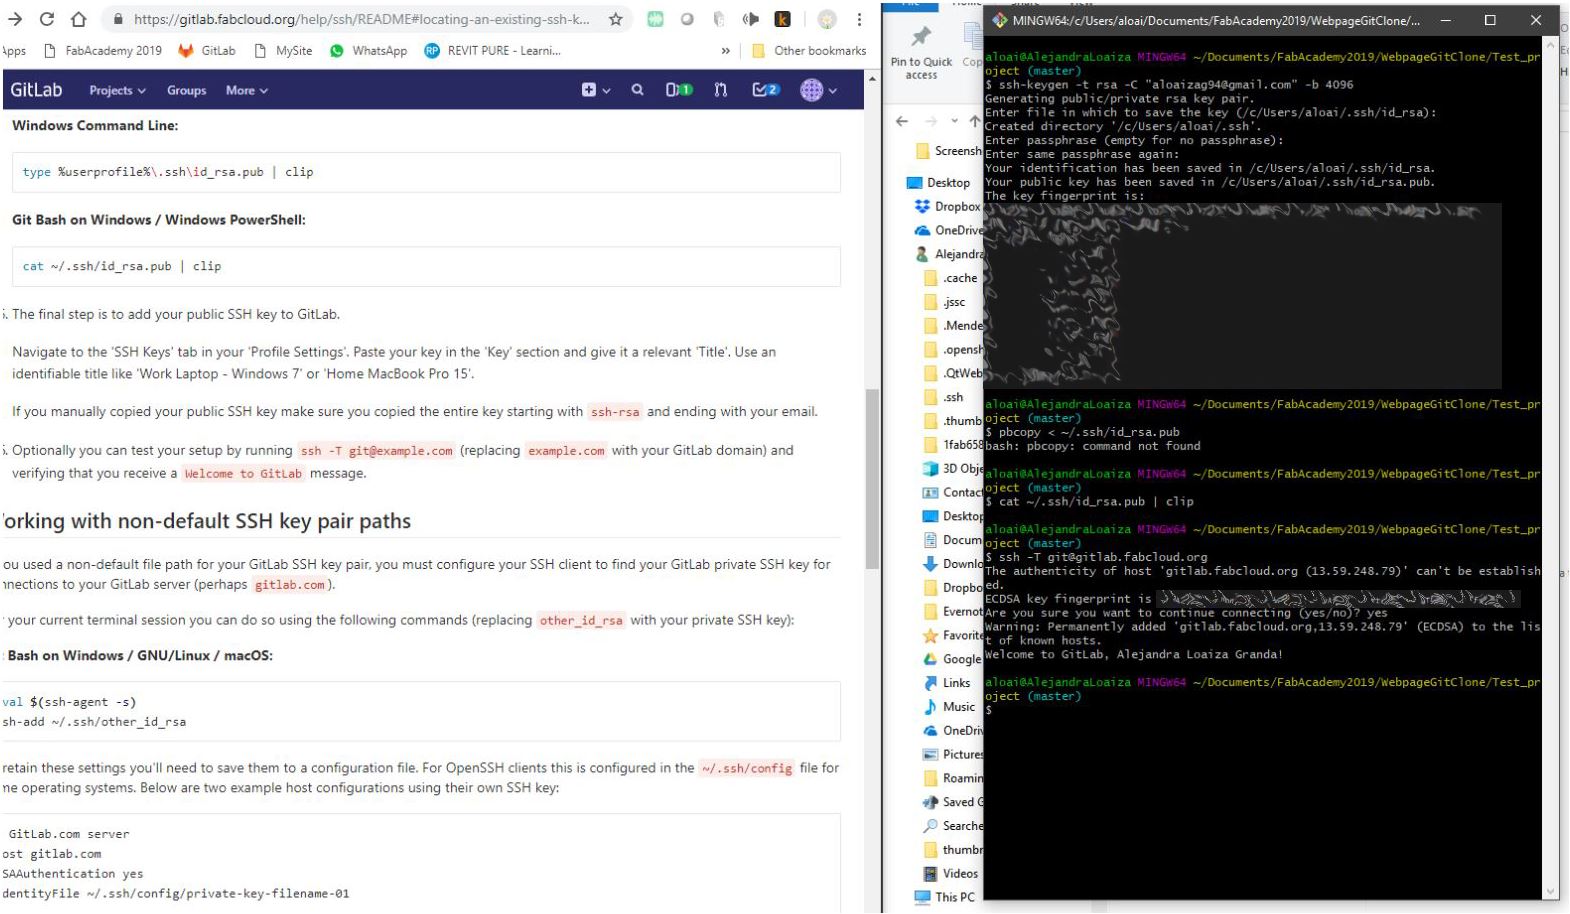Viewport: 1570px width, 914px height.
Task: Open the GitLab bookmark with fox icon
Action: 207,51
